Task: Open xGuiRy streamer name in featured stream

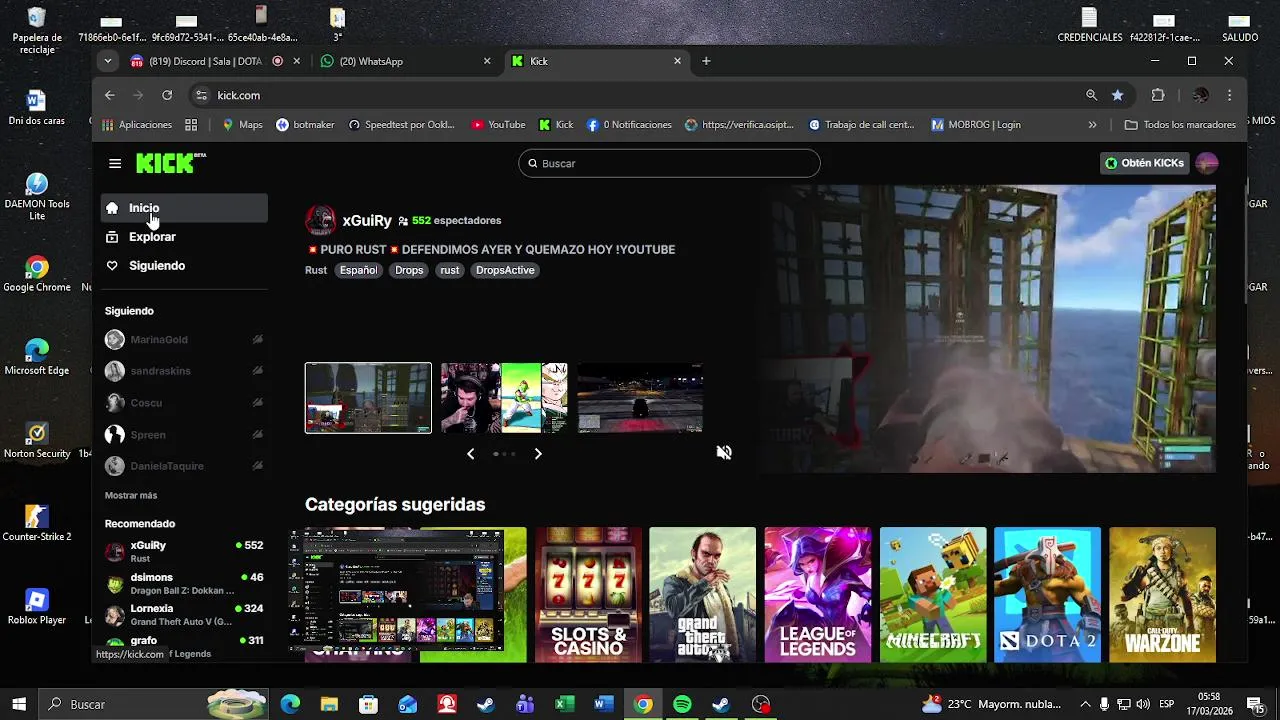Action: [x=367, y=221]
